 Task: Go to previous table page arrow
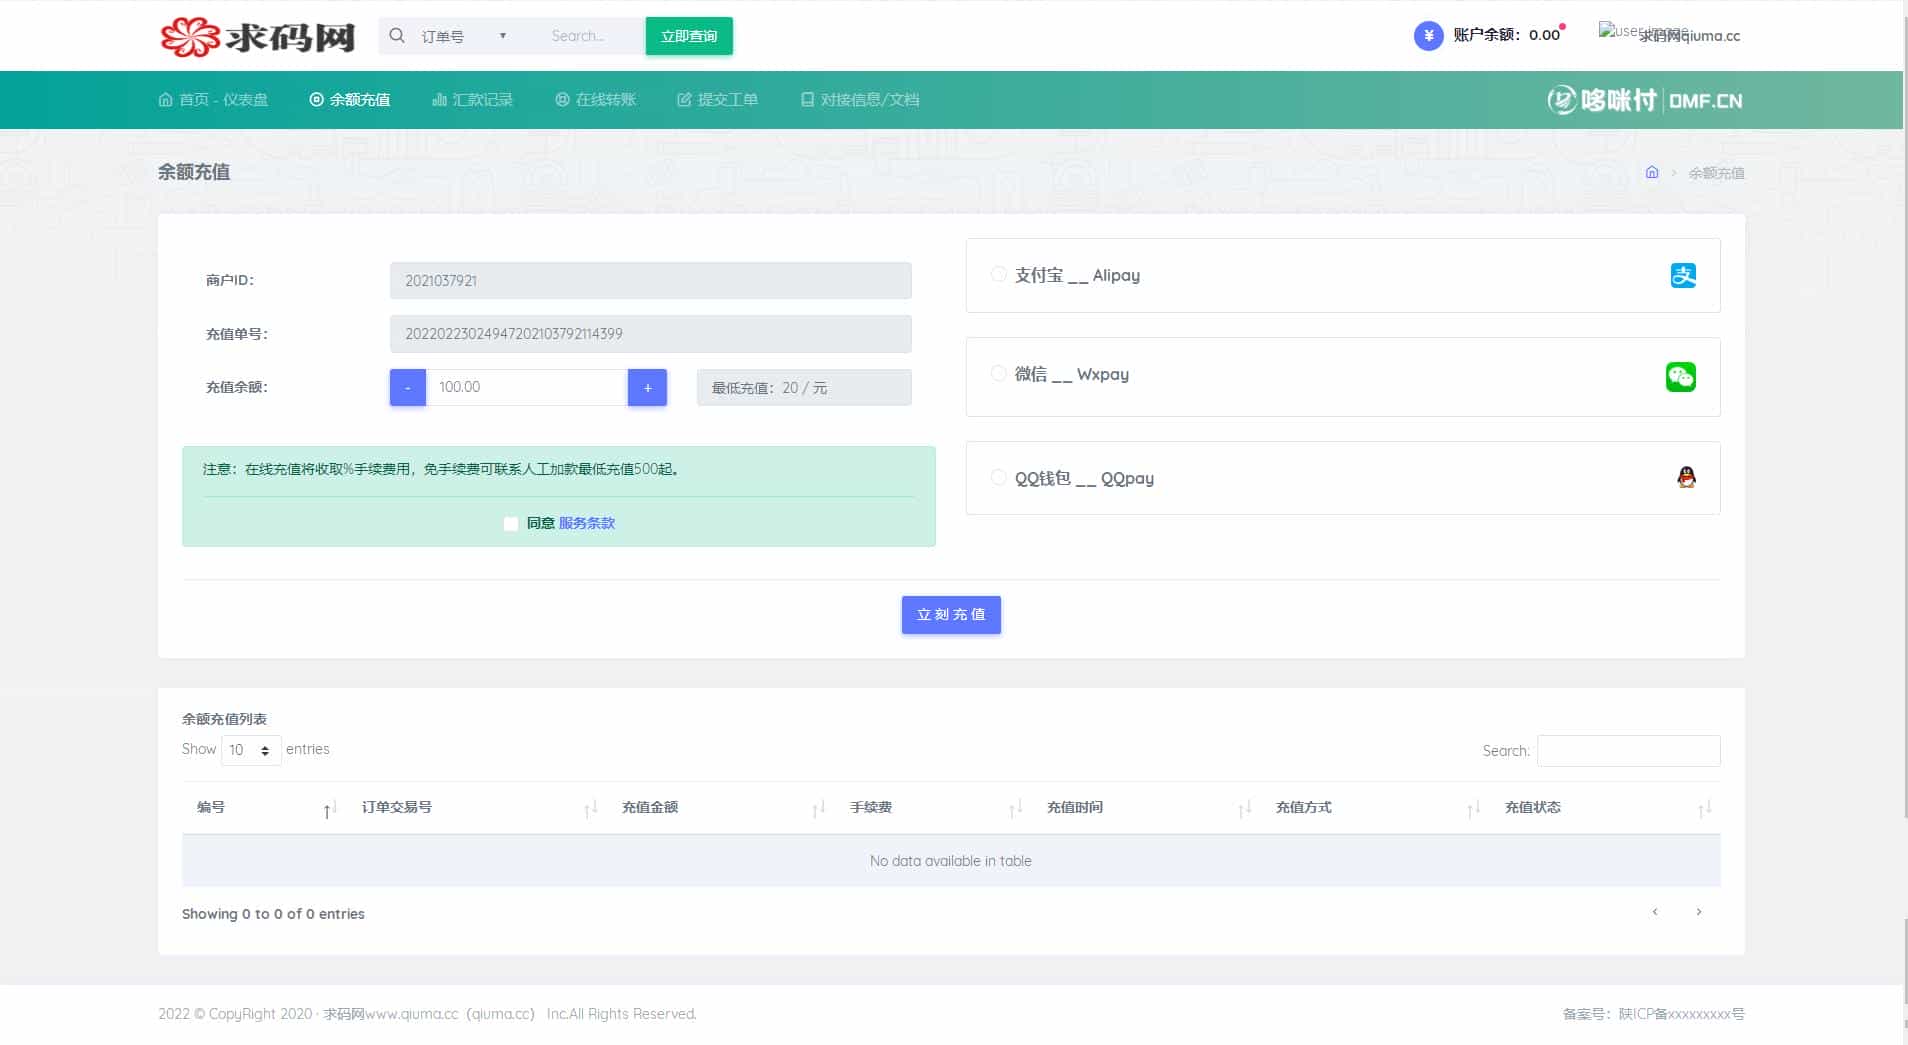coord(1655,912)
